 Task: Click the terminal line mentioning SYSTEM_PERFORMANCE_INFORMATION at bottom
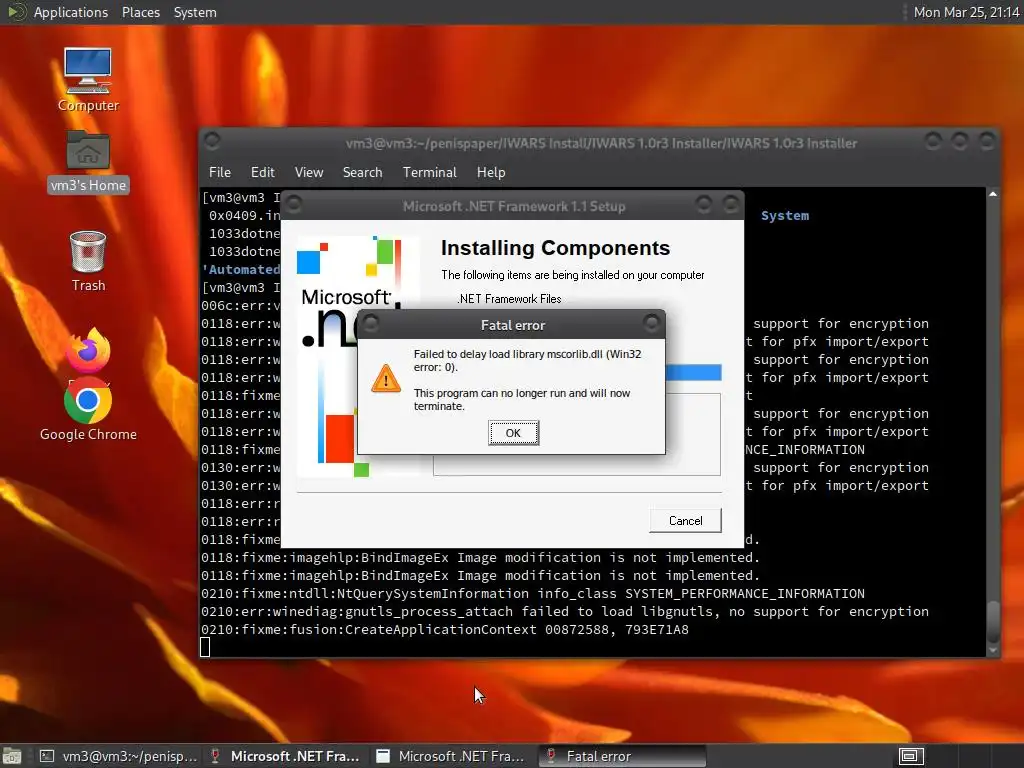(x=533, y=594)
